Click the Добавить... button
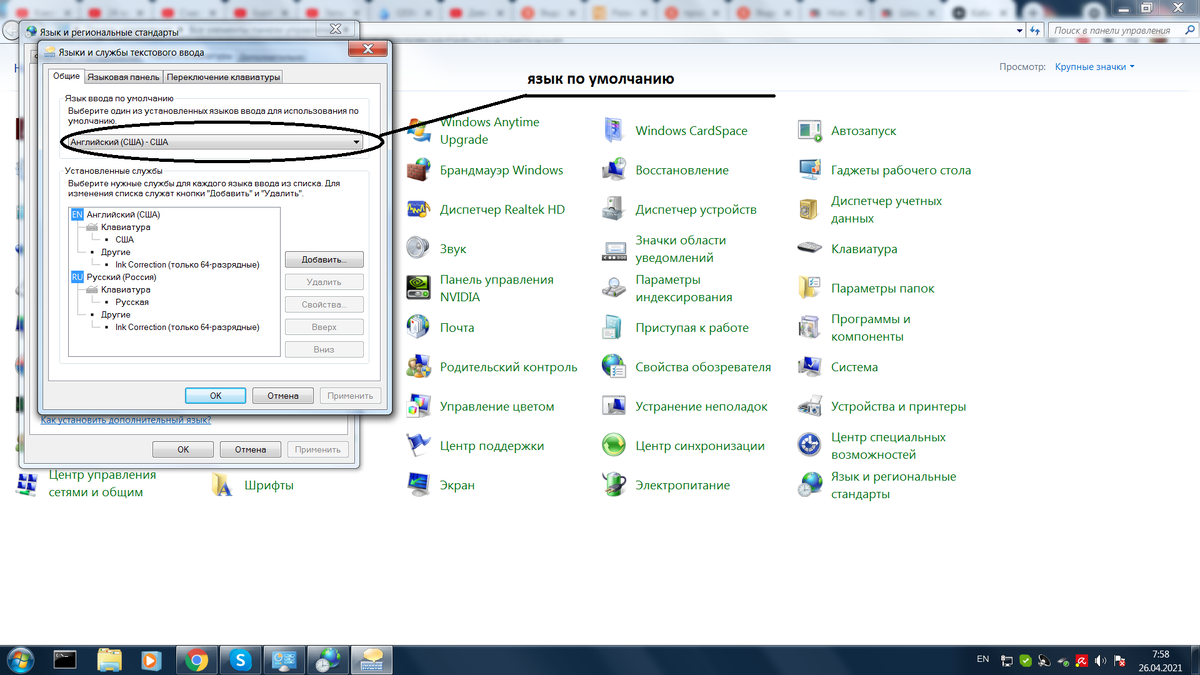The height and width of the screenshot is (675, 1200). tap(324, 259)
